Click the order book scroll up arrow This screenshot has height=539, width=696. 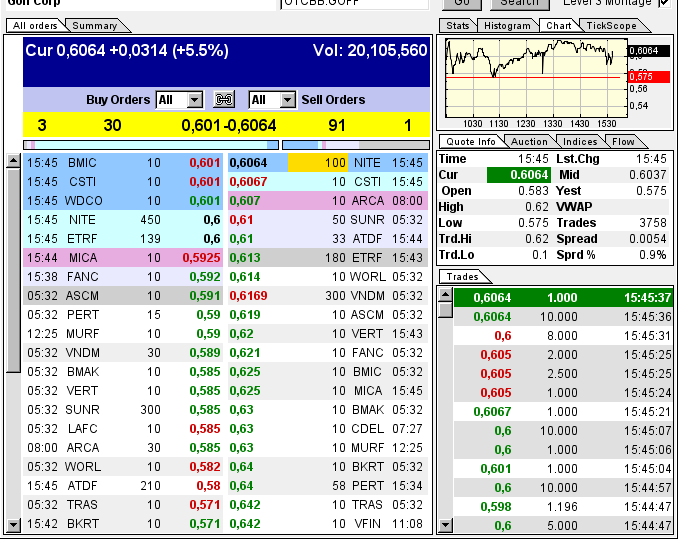tap(14, 161)
